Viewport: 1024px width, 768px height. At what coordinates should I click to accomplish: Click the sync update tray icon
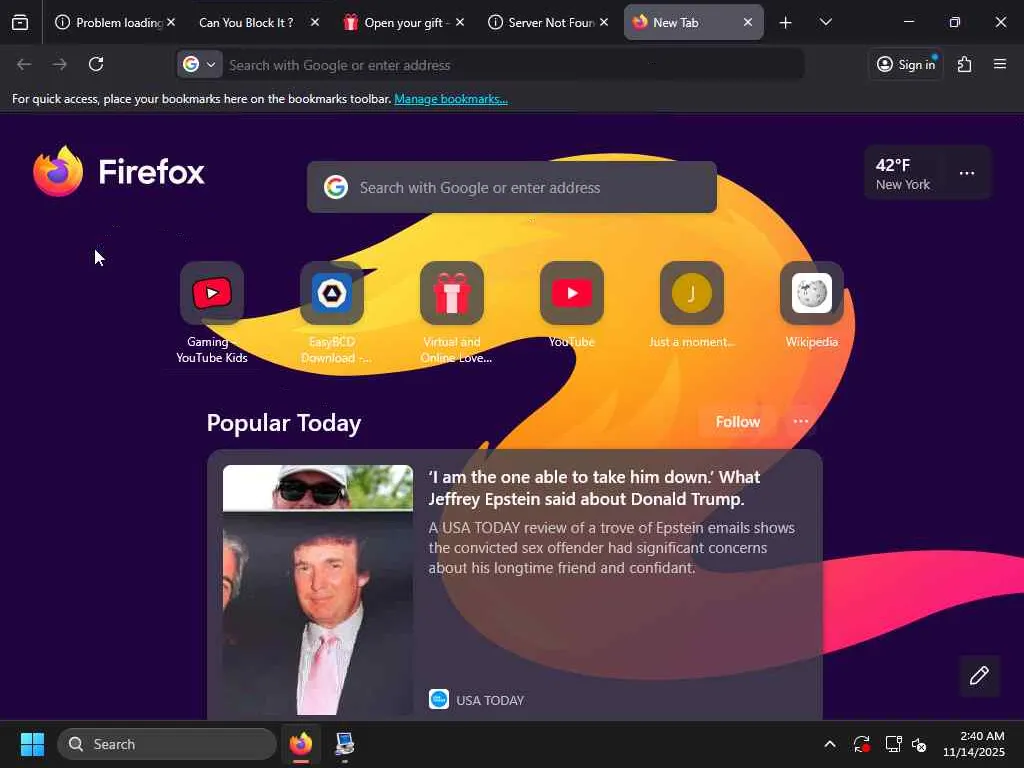pos(861,744)
